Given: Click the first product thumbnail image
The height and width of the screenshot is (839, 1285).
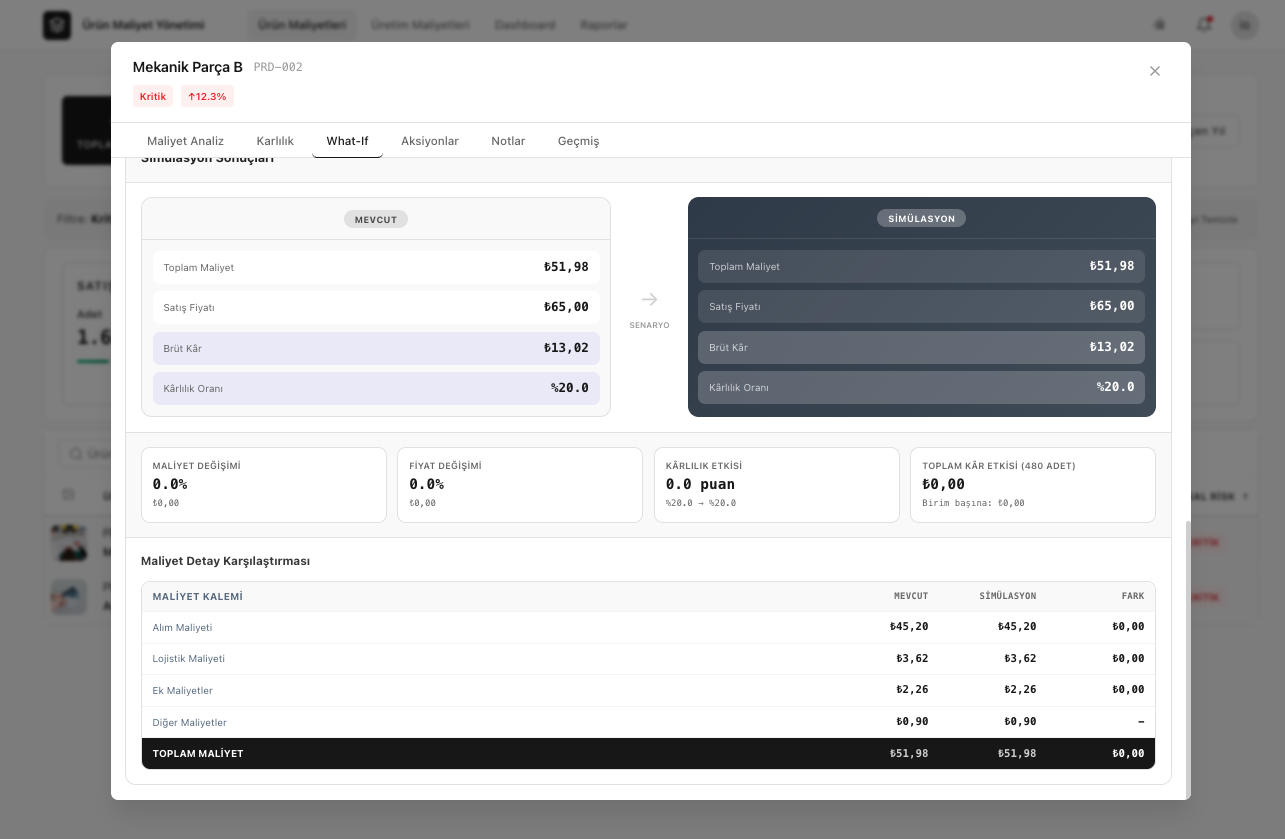Looking at the screenshot, I should tap(69, 542).
